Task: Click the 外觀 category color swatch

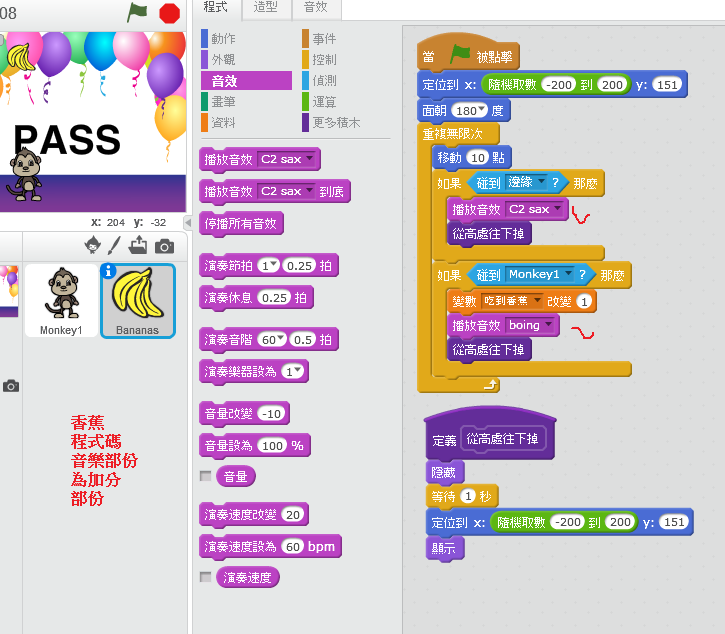Action: [205, 60]
